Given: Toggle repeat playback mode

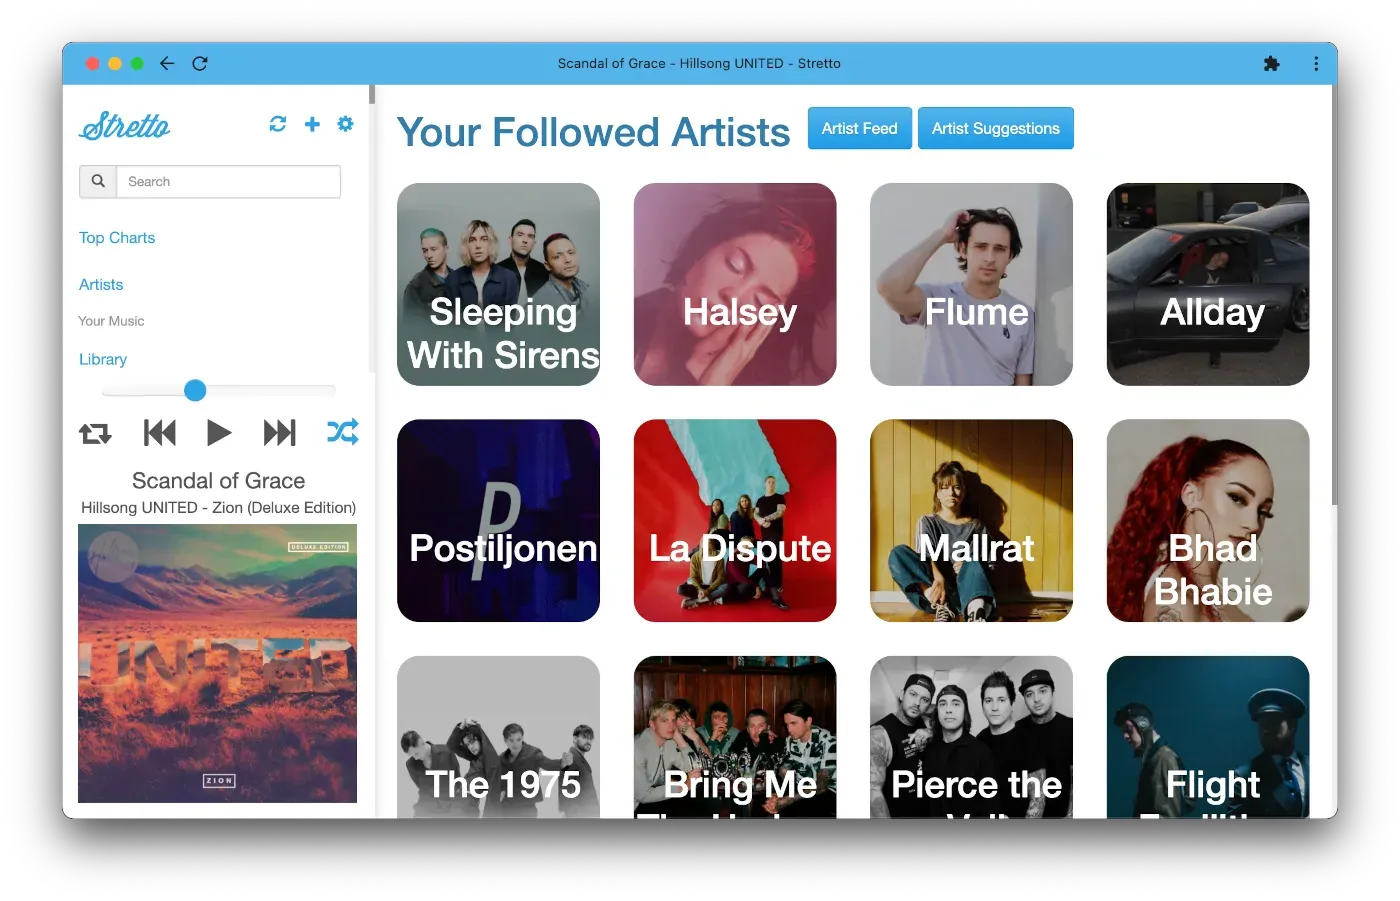Looking at the screenshot, I should [x=95, y=433].
